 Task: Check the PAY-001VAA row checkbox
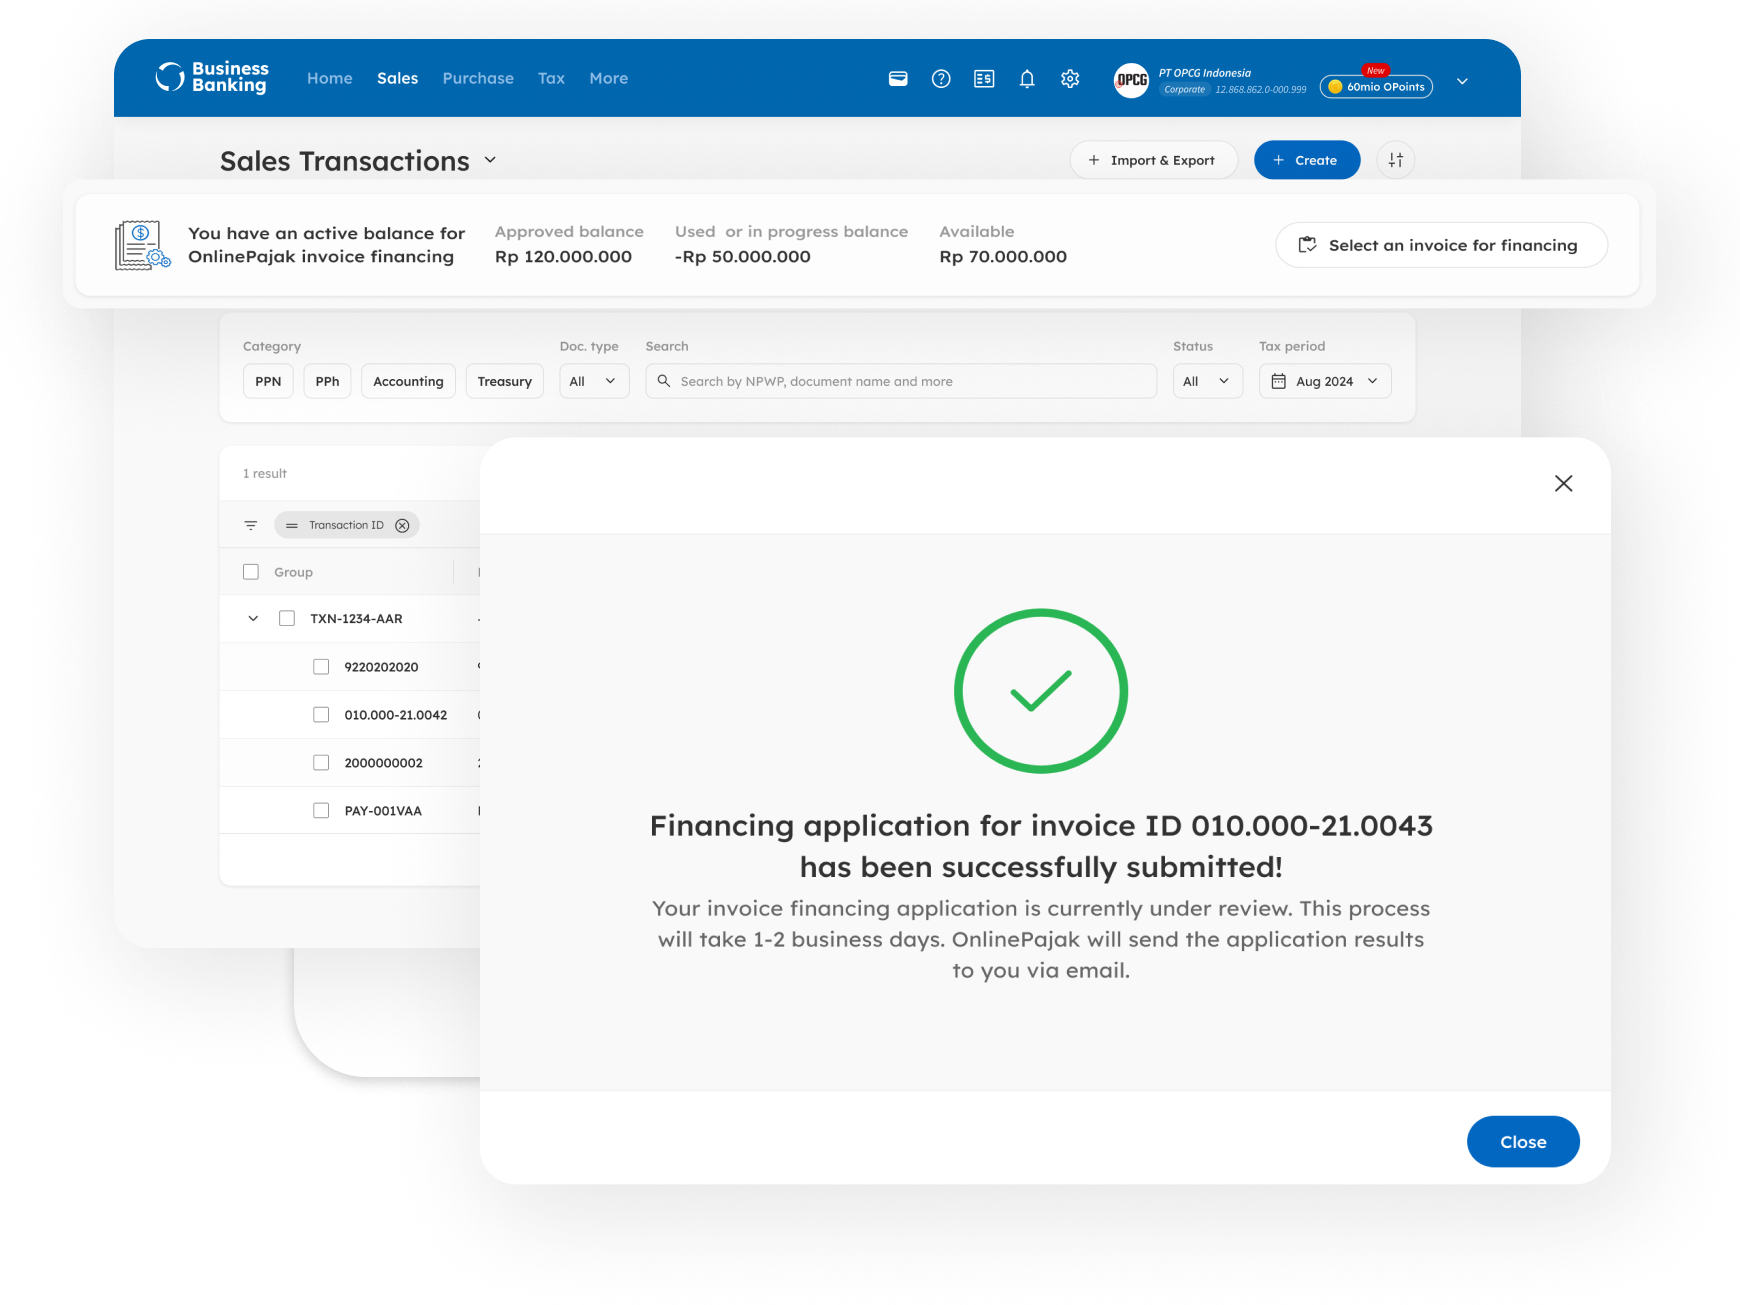click(321, 810)
